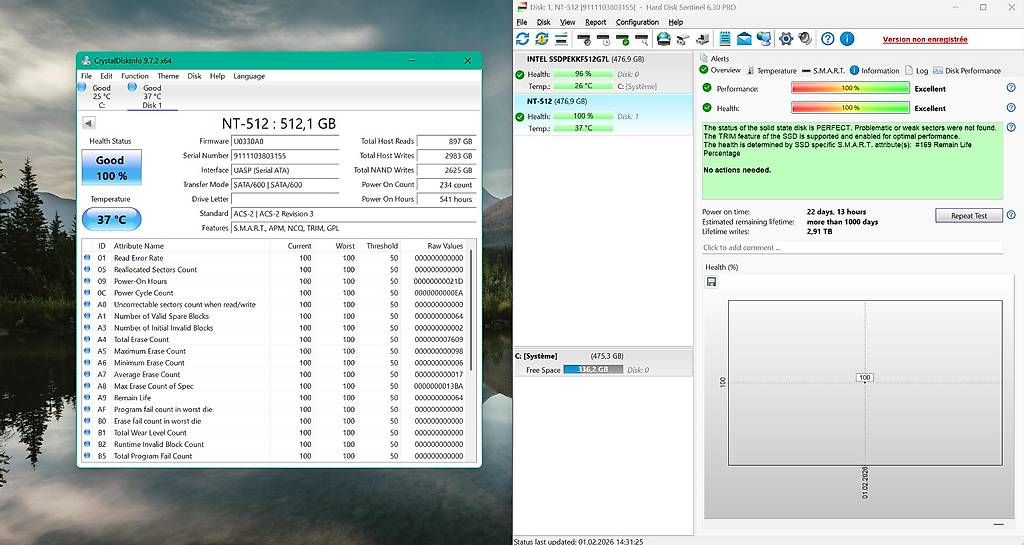Select the INTEL SSDPEKKF512G7L disk entry
1024x545 pixels.
point(603,72)
